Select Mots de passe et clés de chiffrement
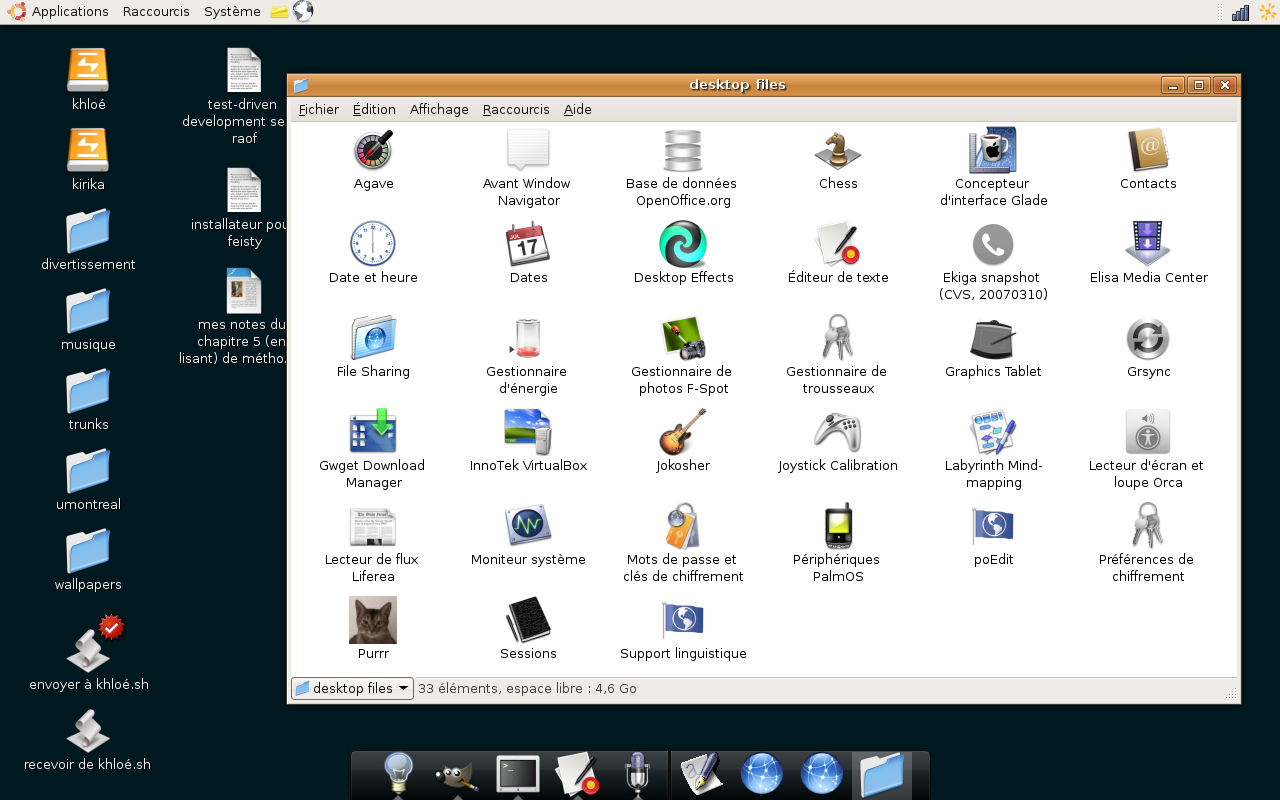This screenshot has width=1280, height=800. click(683, 526)
